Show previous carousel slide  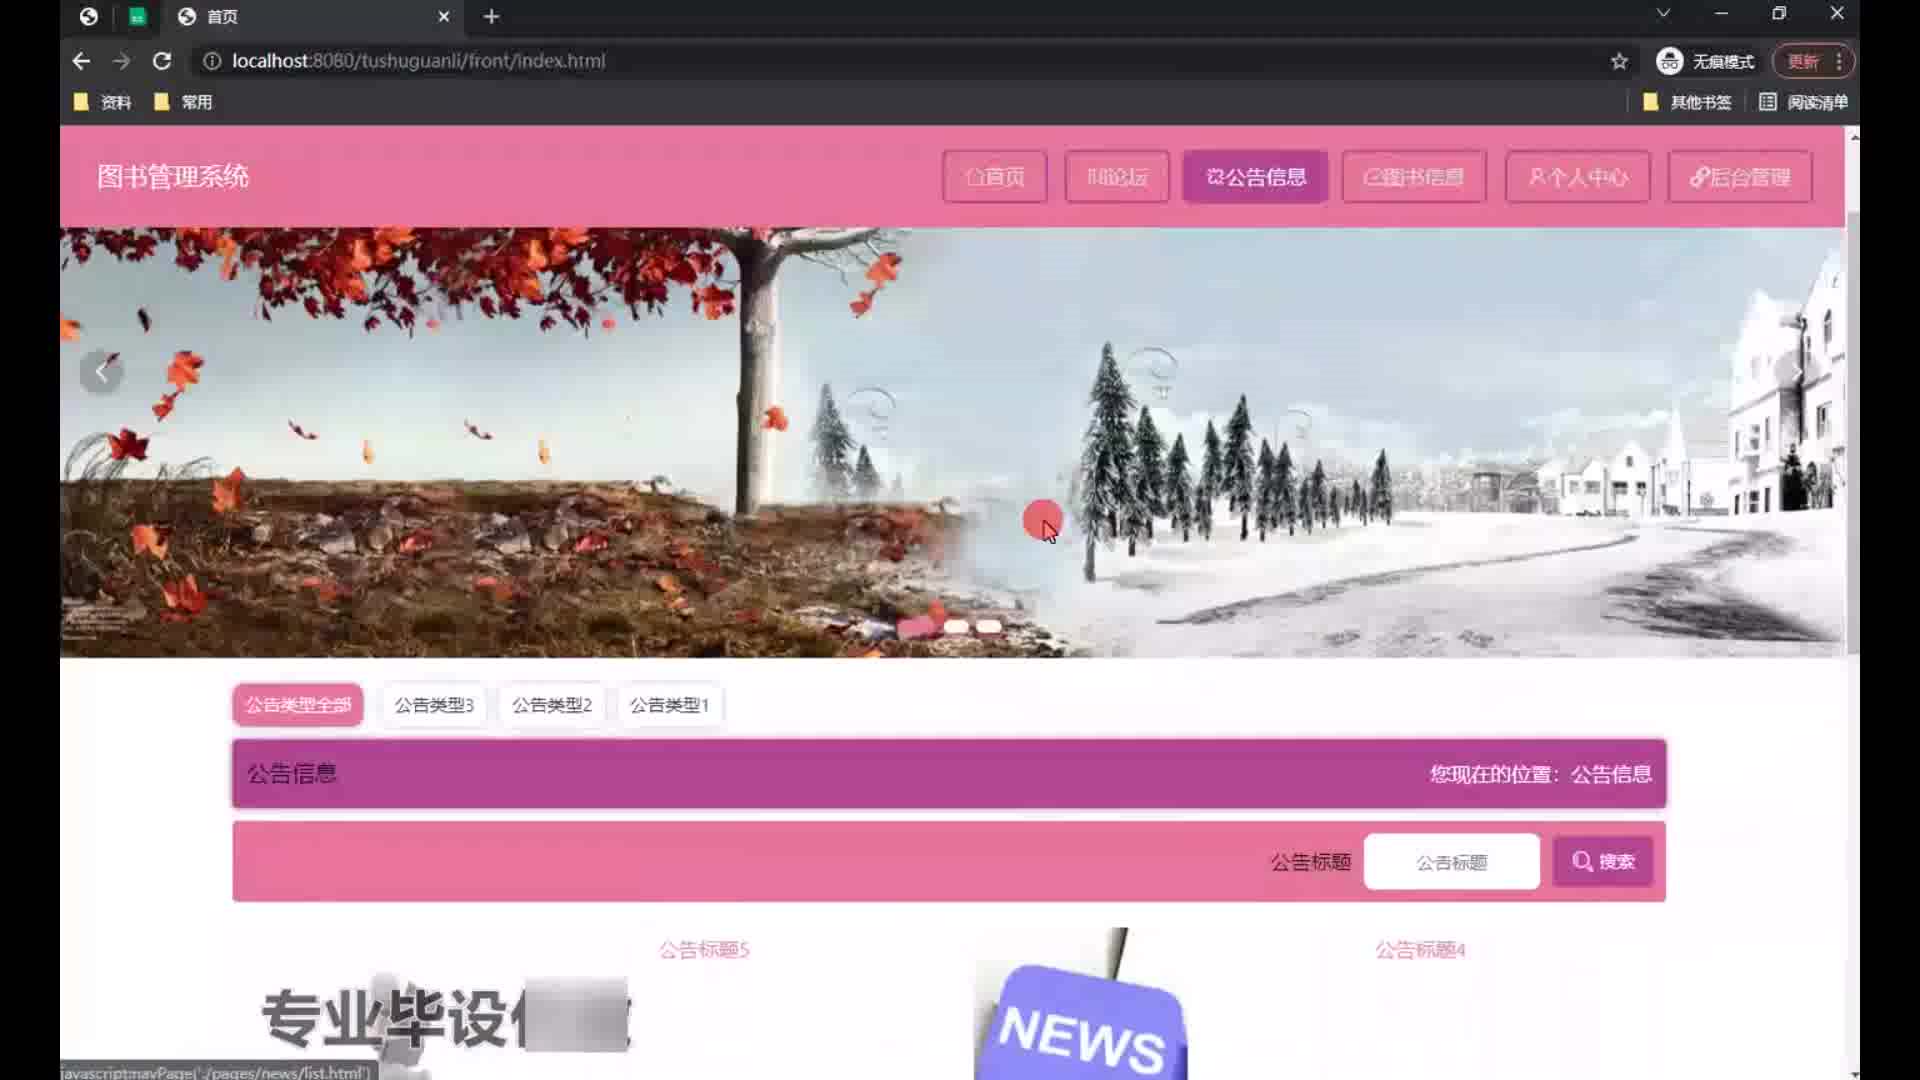coord(101,372)
